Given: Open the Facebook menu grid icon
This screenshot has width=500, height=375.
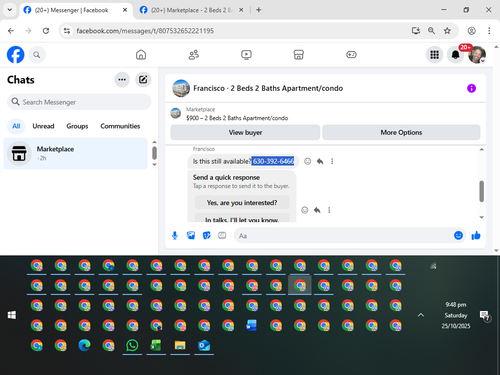Looking at the screenshot, I should point(434,55).
